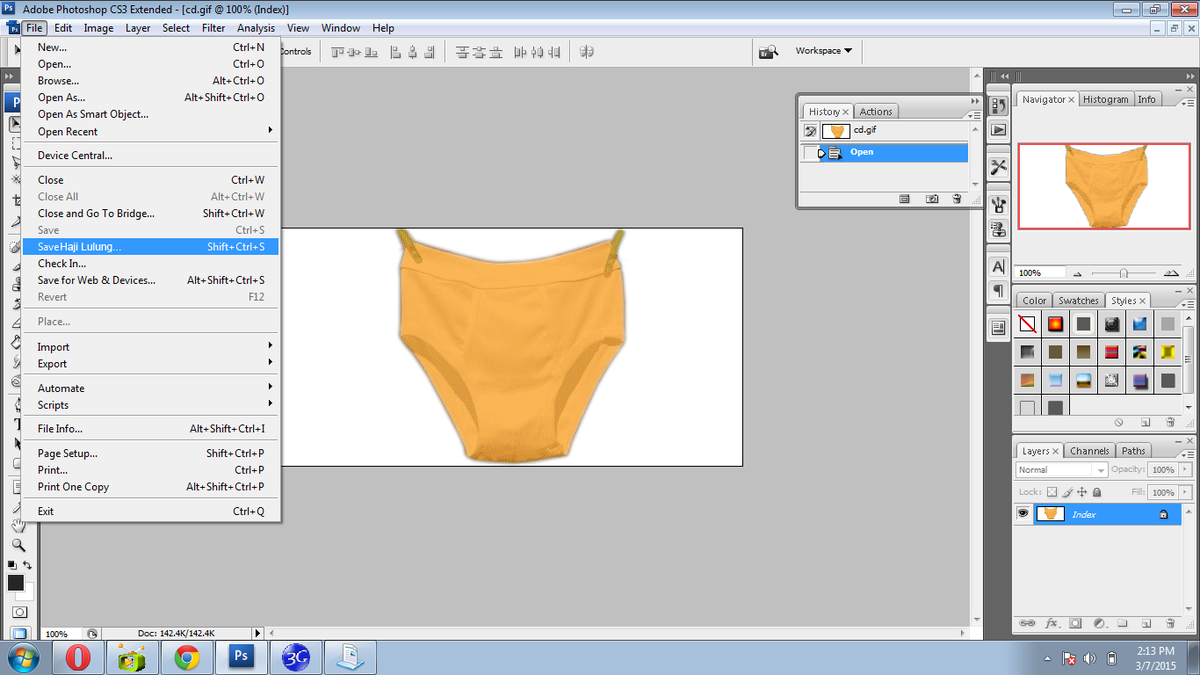Click Quick Mask mode icon in toolbox
Image resolution: width=1200 pixels, height=675 pixels.
pos(19,611)
